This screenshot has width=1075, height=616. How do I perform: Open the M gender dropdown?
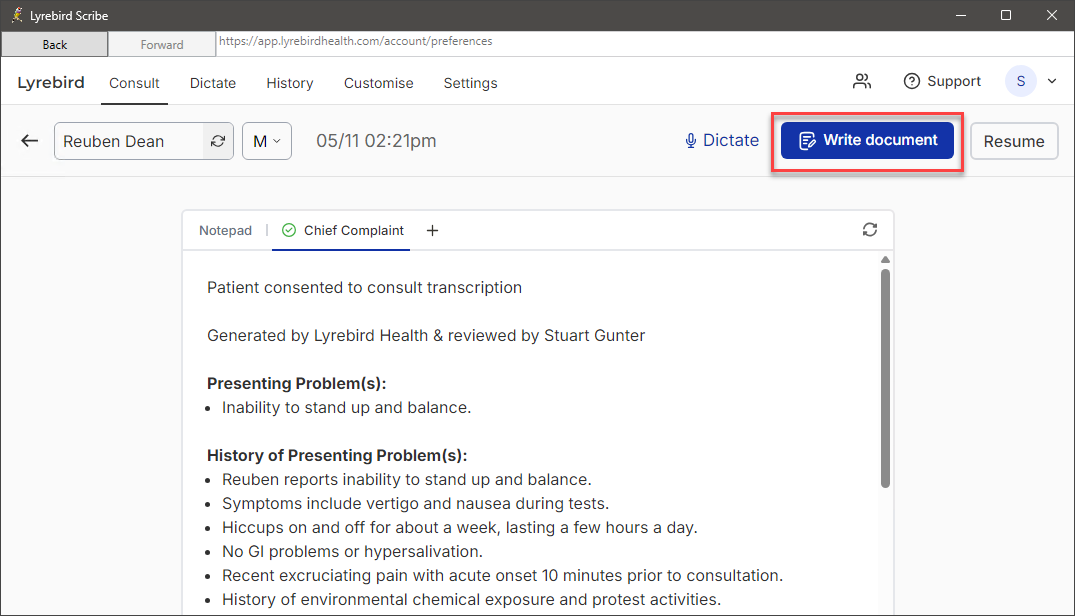(x=267, y=141)
